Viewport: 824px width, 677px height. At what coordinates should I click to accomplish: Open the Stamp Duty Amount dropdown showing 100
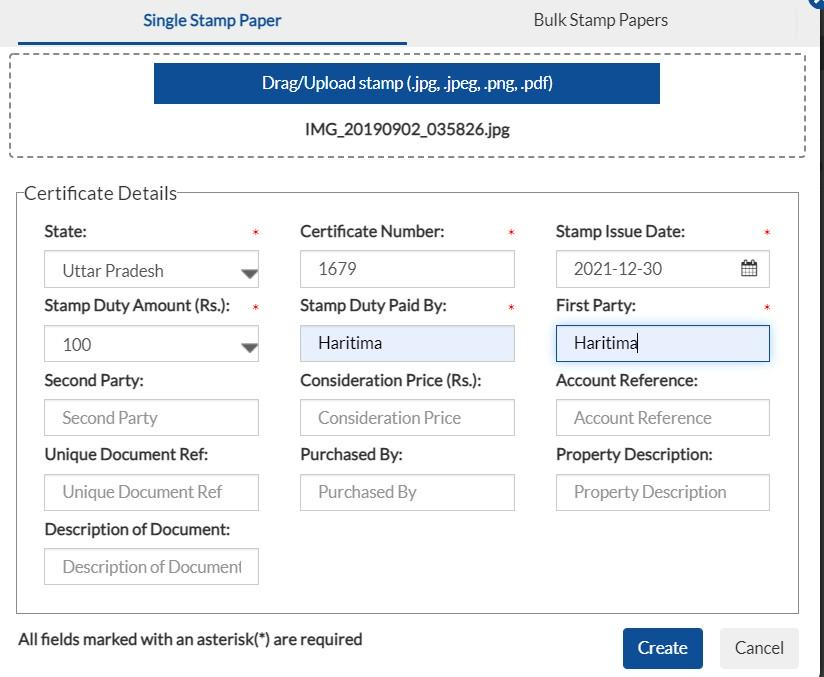coord(151,344)
